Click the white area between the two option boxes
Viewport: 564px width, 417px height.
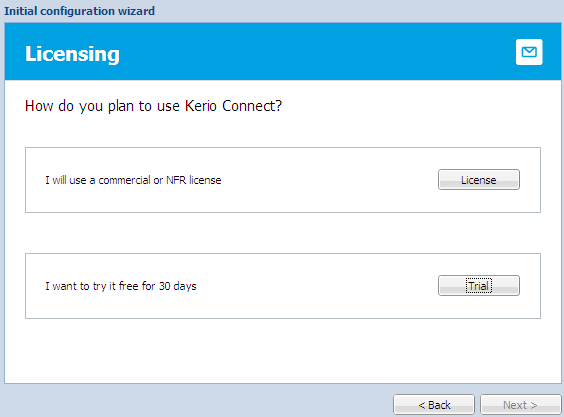coord(283,233)
